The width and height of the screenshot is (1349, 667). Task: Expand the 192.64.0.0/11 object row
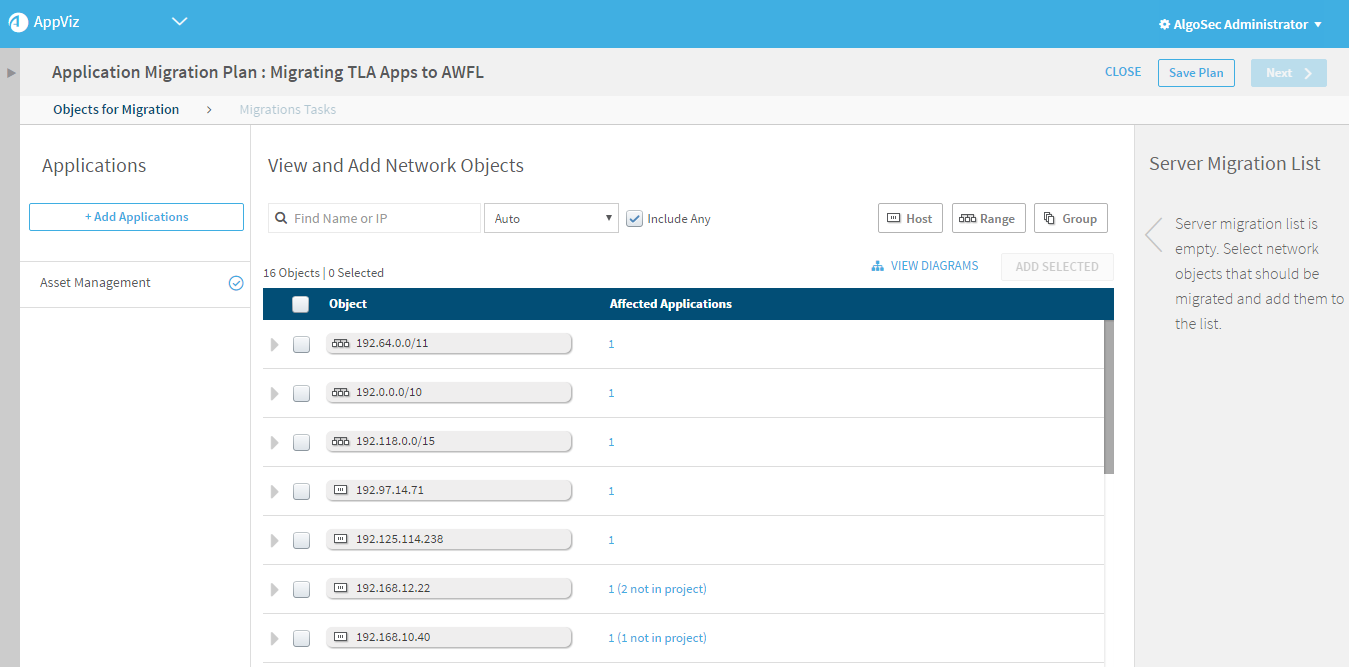[275, 345]
